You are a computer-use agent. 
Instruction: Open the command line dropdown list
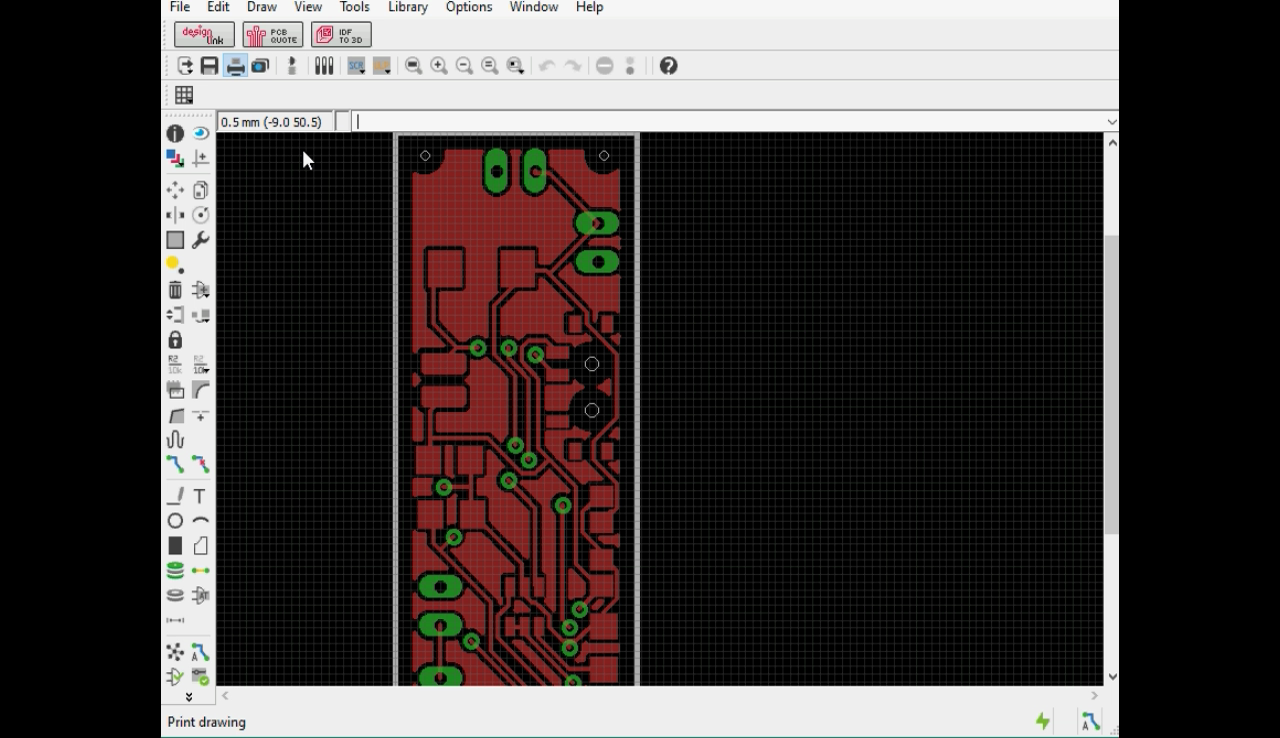(x=1110, y=121)
